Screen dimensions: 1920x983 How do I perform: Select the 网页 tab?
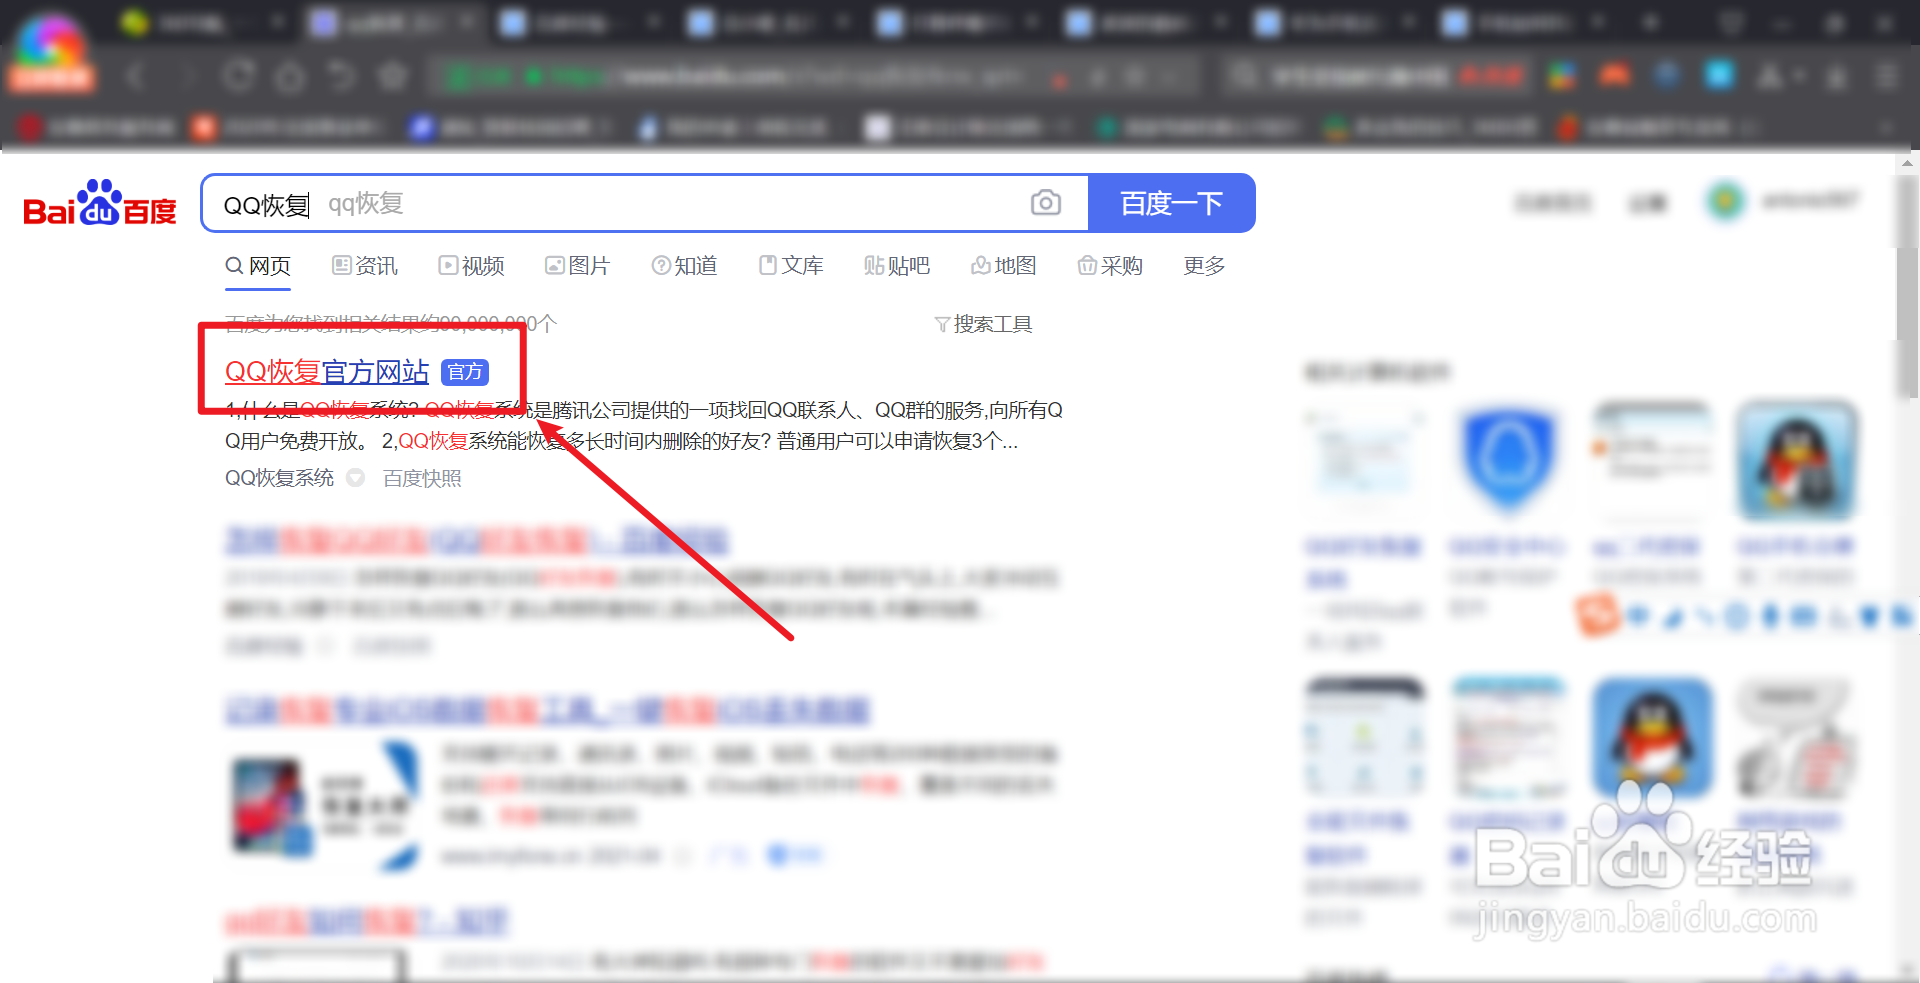258,266
